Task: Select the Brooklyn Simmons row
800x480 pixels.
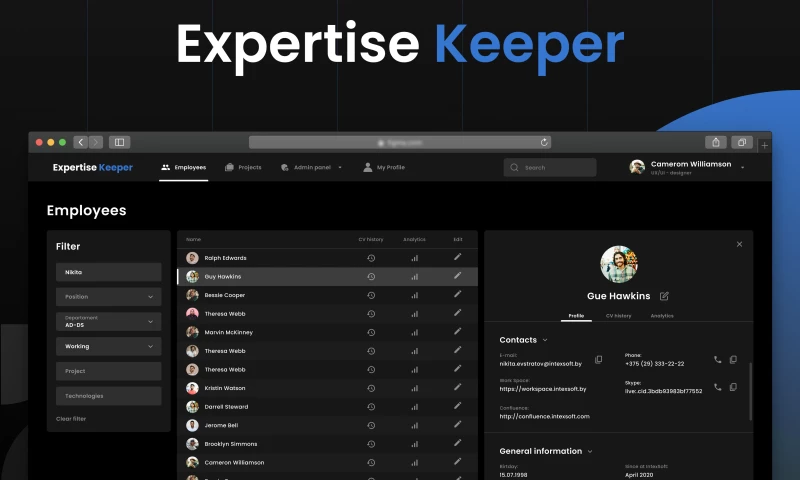Action: (327, 444)
